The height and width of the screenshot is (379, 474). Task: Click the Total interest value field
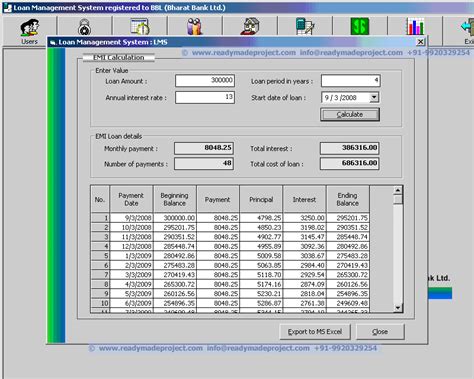350,148
